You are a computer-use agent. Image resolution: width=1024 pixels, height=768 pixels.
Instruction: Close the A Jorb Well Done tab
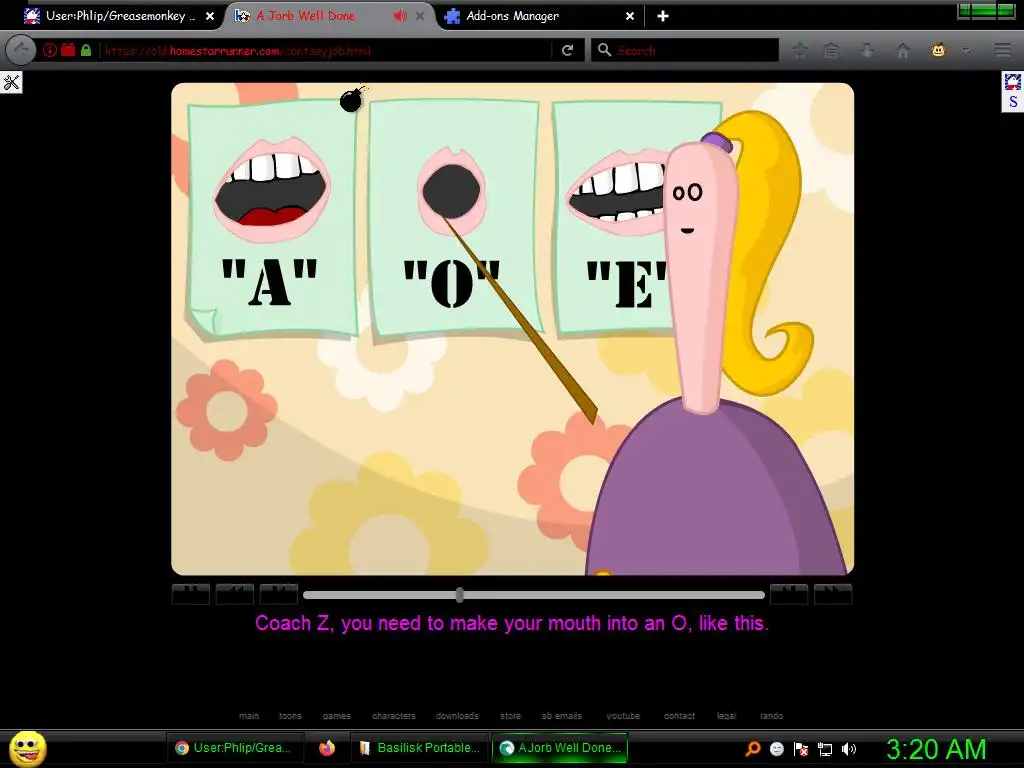420,16
